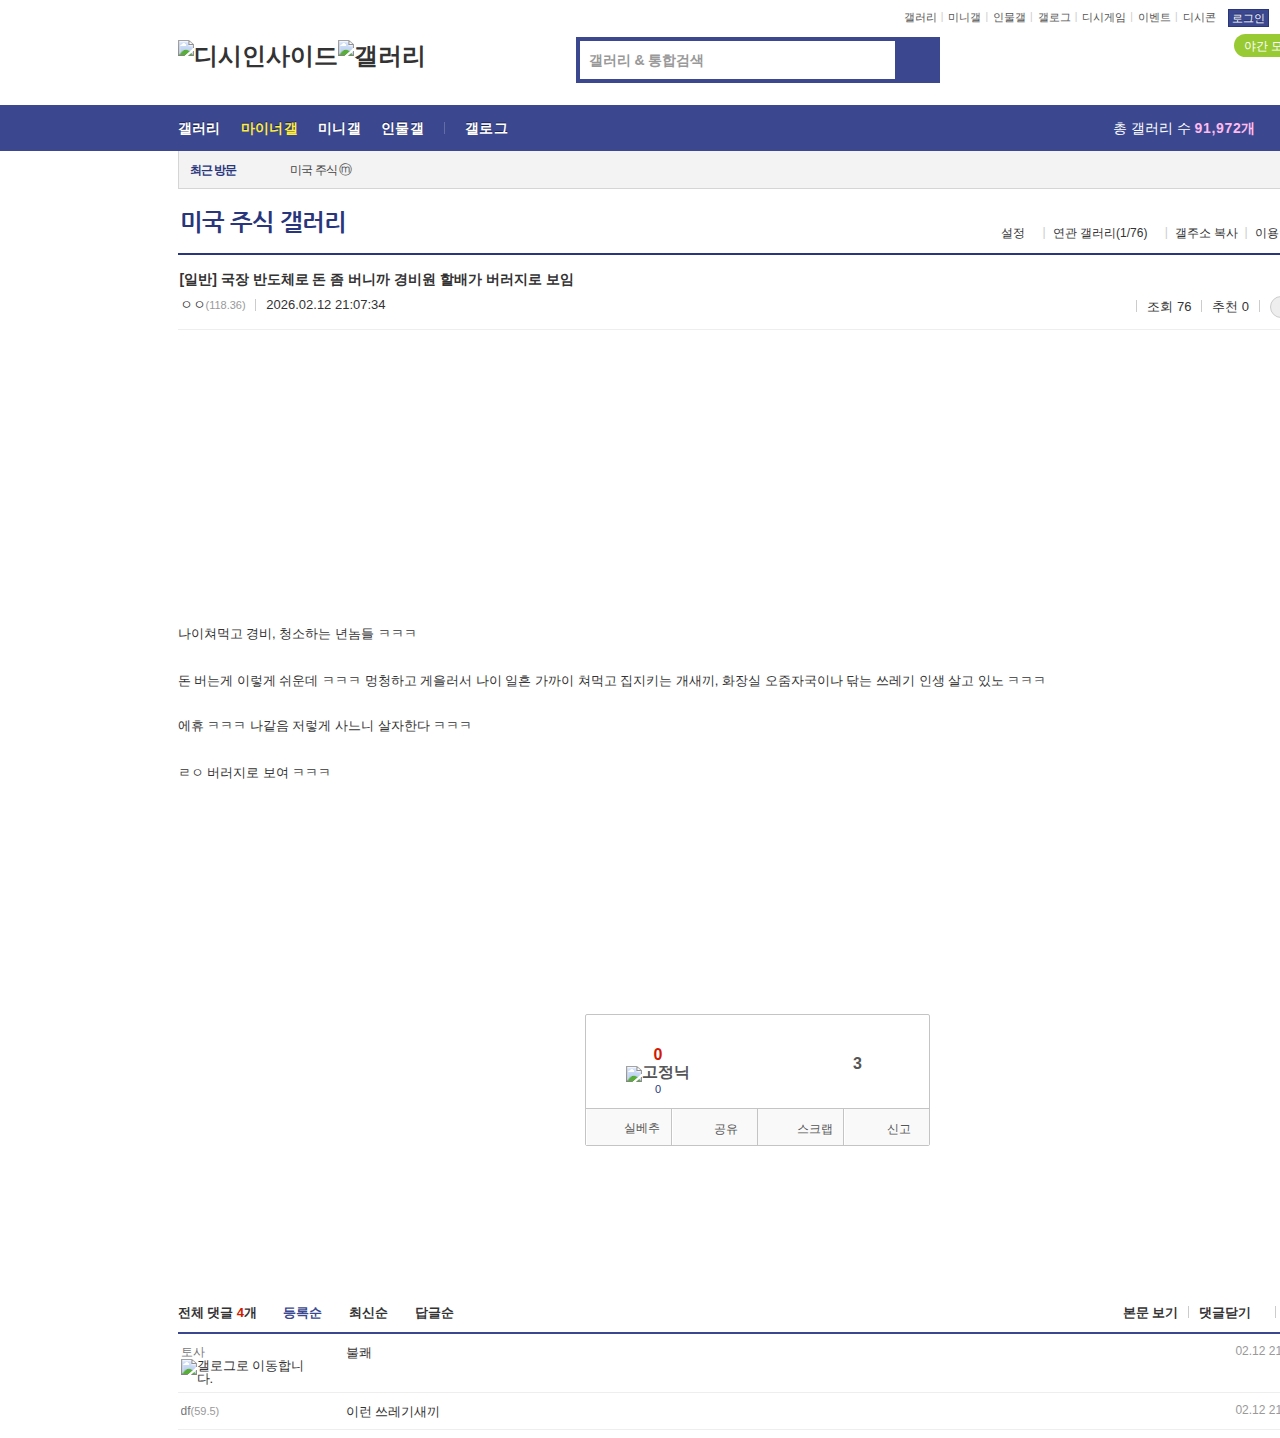1280x1438 pixels.
Task: Open the gallery 설정 menu
Action: coord(1013,233)
